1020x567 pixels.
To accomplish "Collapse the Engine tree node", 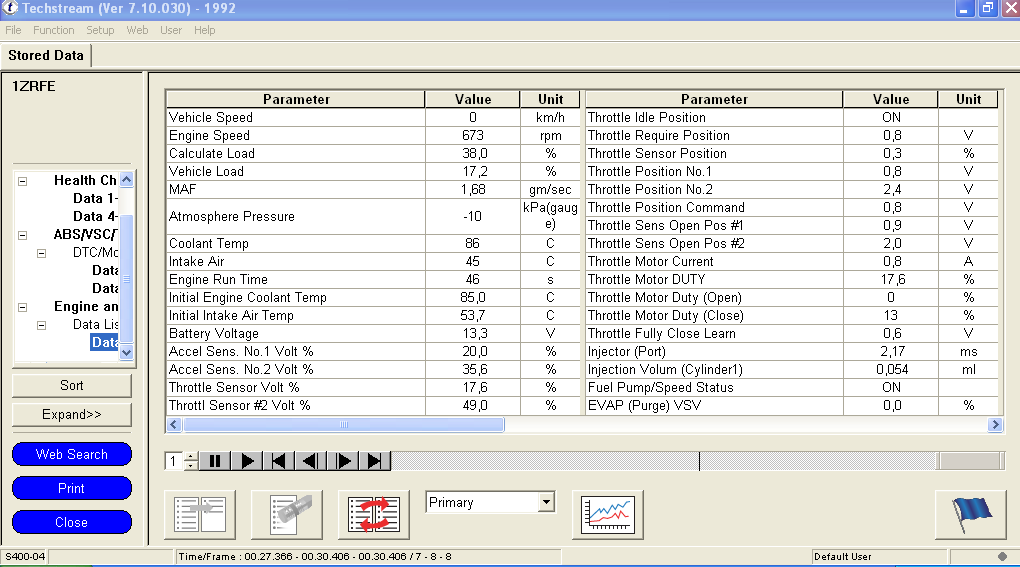I will pos(22,307).
